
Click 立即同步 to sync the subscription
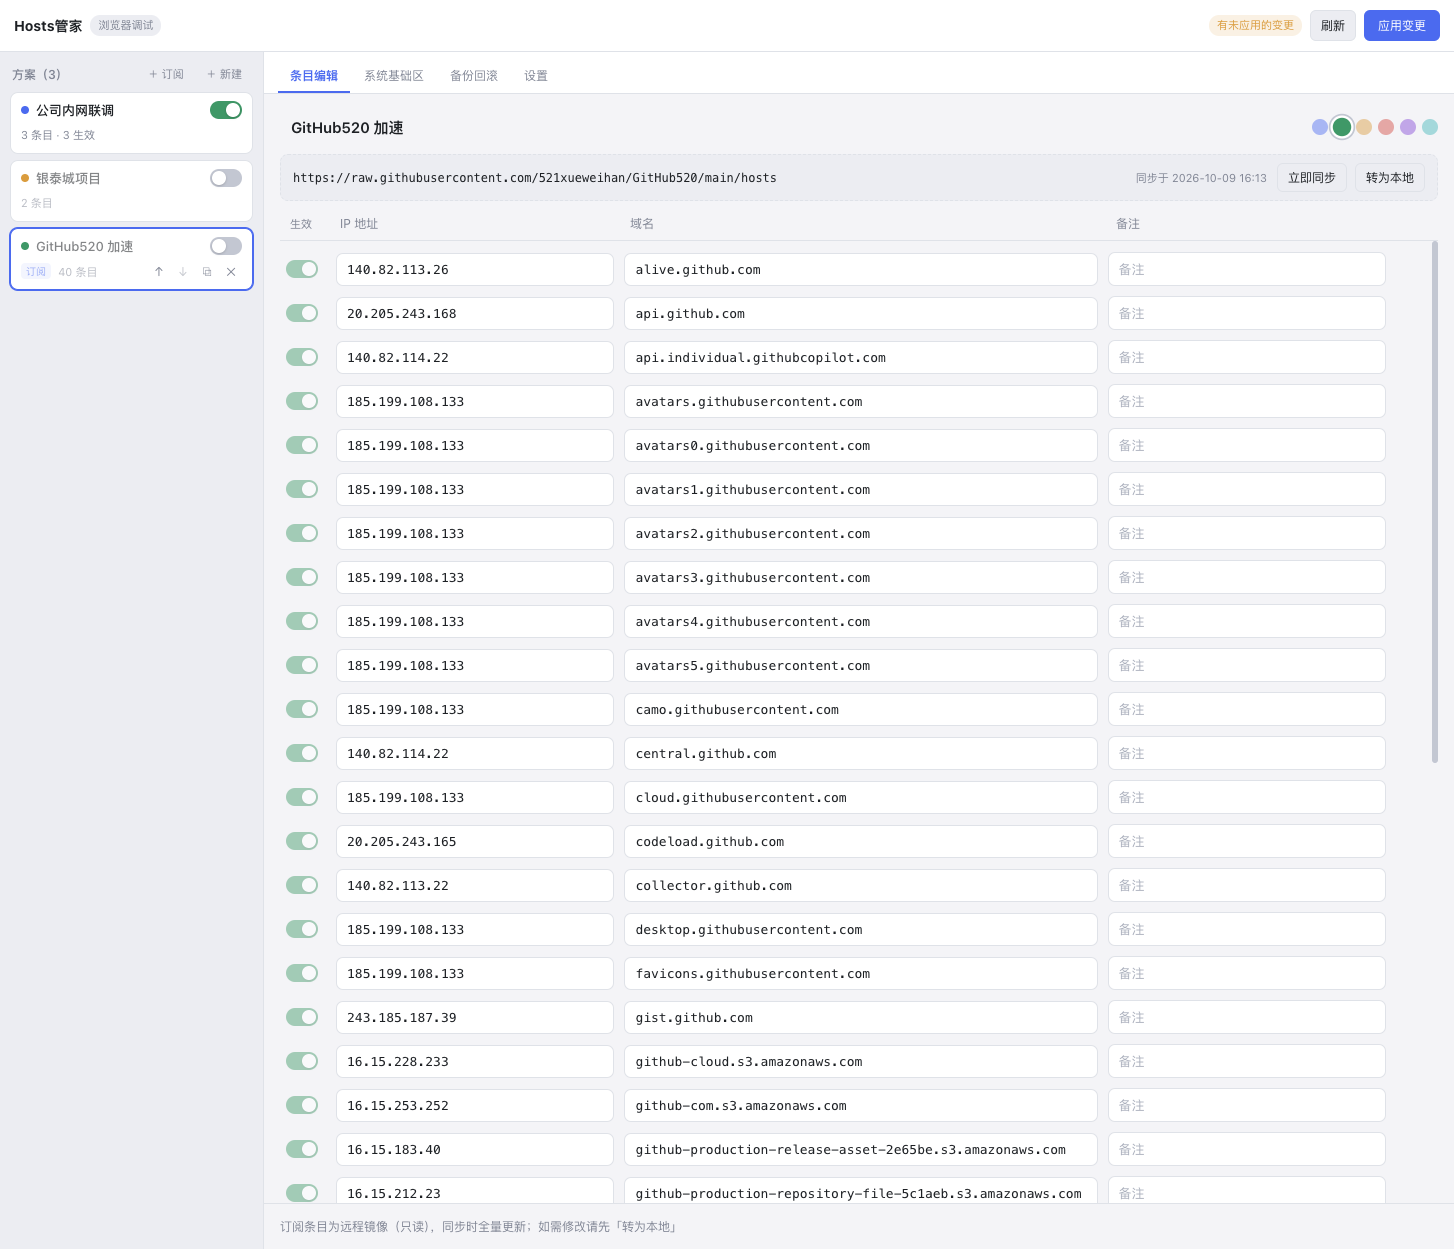pyautogui.click(x=1312, y=178)
